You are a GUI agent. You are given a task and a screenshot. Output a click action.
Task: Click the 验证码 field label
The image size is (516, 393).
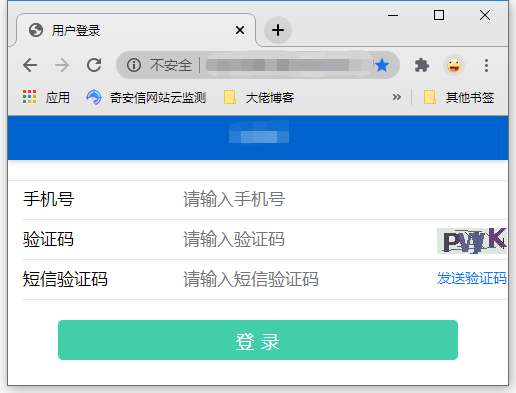point(49,239)
